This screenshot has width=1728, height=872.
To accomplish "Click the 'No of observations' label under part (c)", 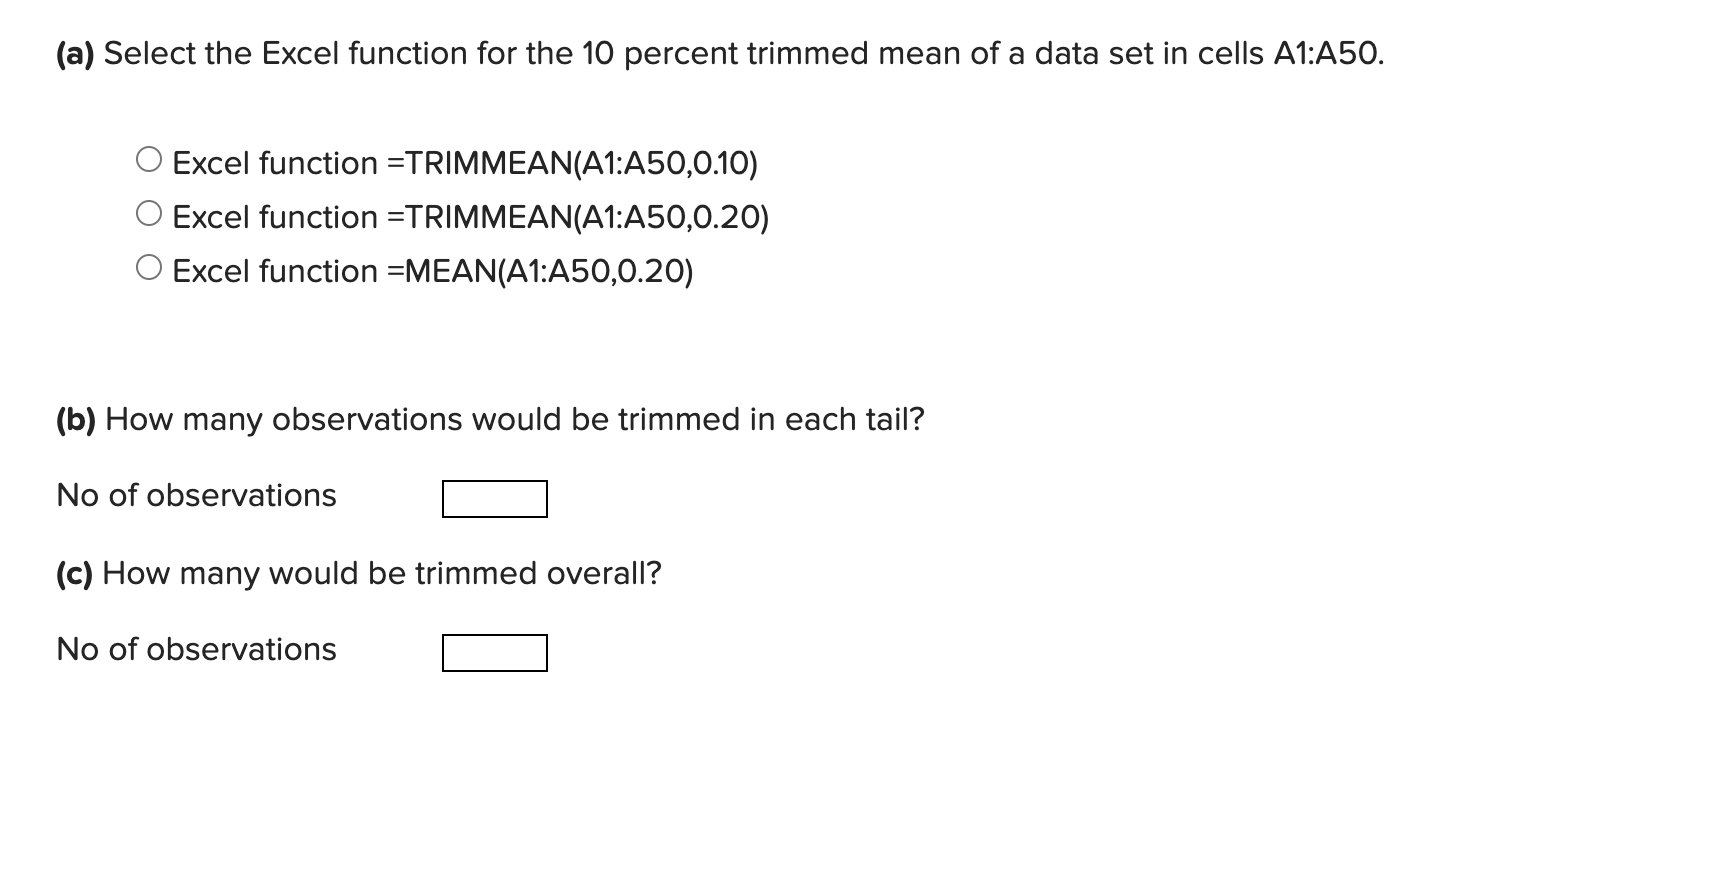I will pos(196,650).
